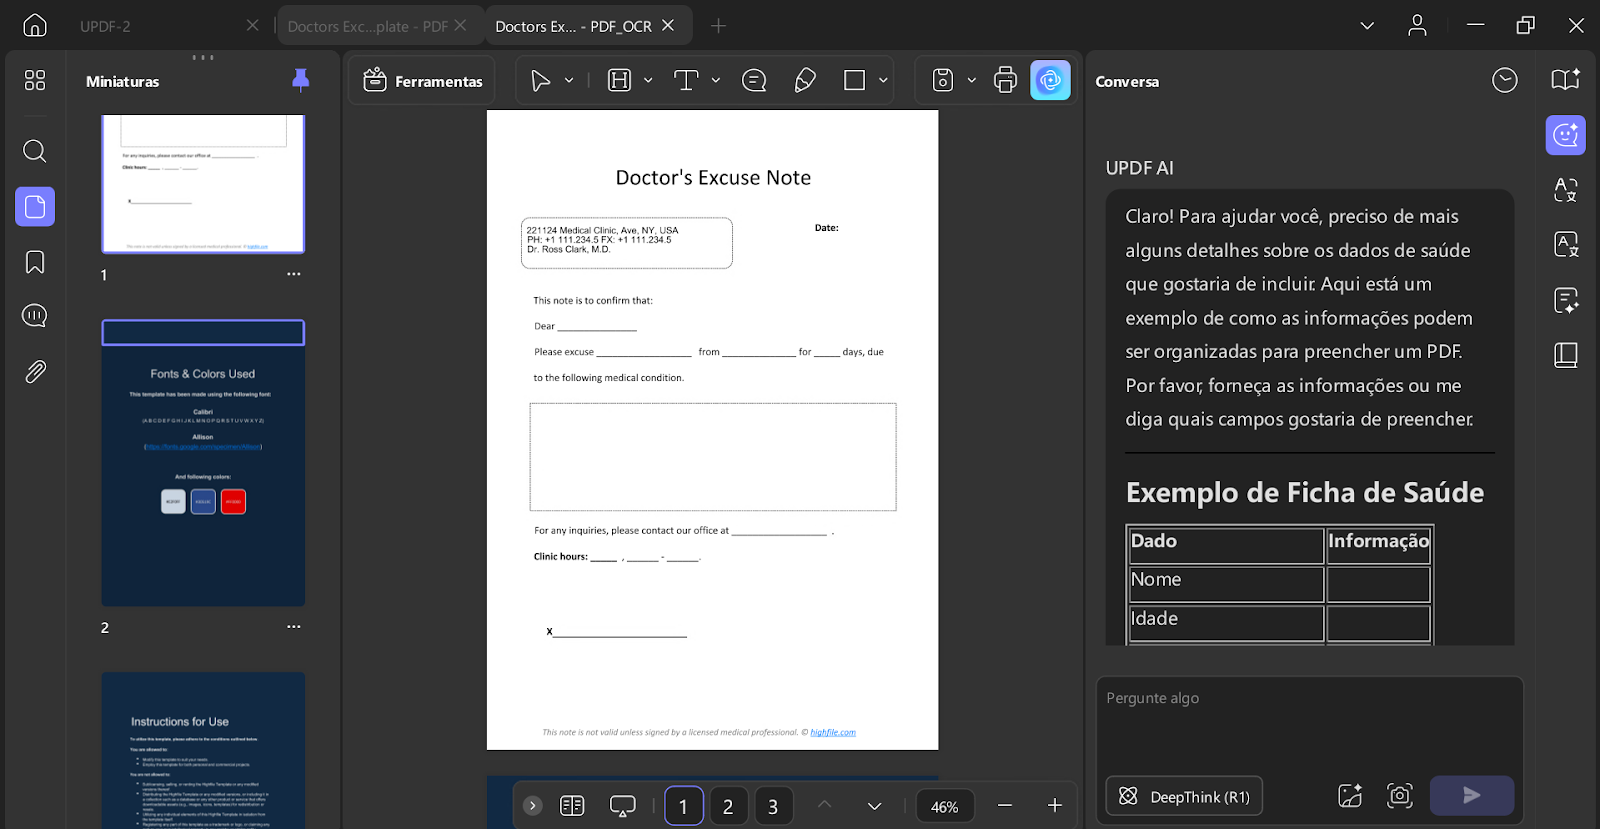Select the rectangle shape tool
1600x829 pixels.
[855, 81]
